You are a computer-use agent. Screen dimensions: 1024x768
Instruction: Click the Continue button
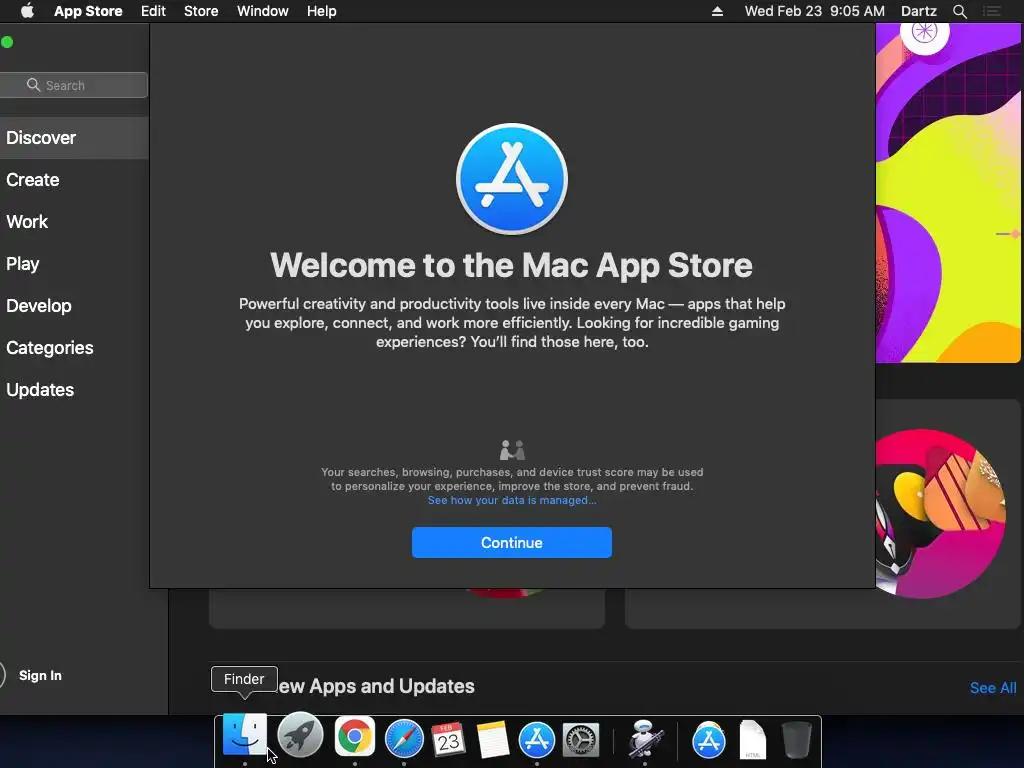[511, 543]
